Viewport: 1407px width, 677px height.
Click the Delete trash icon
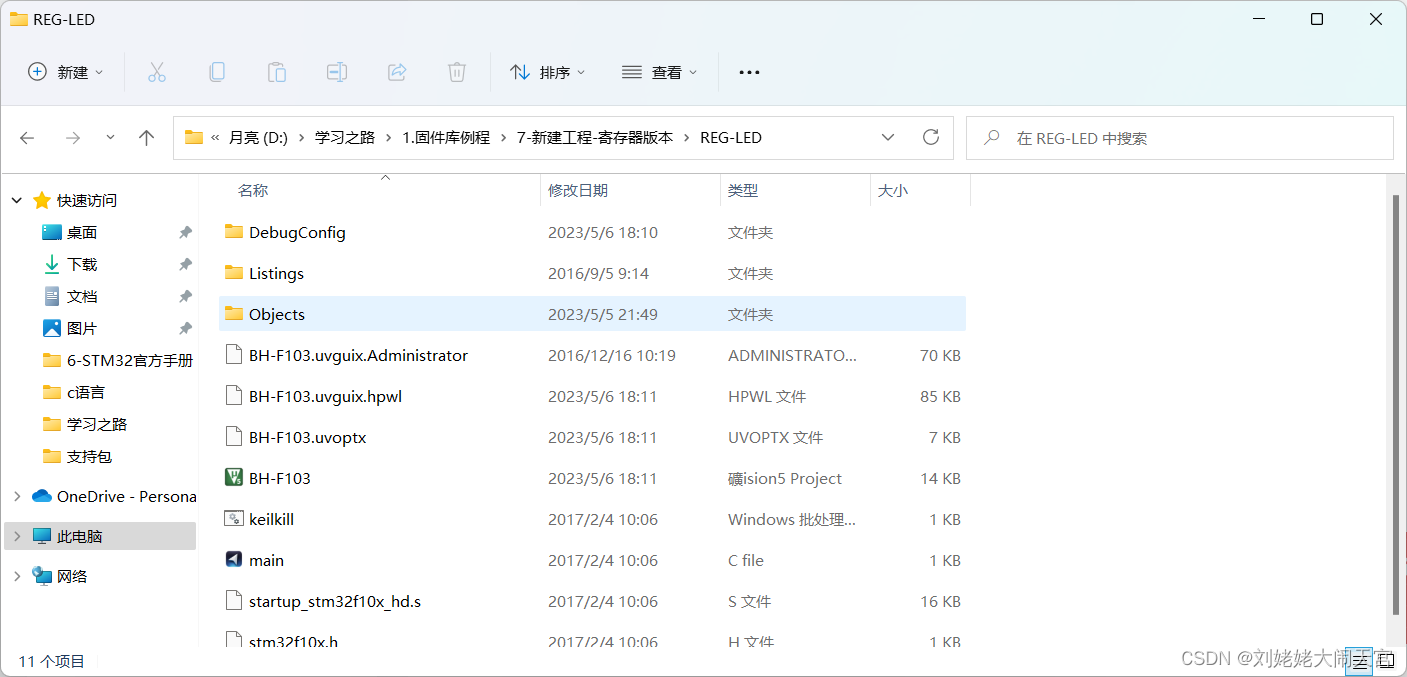(x=457, y=72)
